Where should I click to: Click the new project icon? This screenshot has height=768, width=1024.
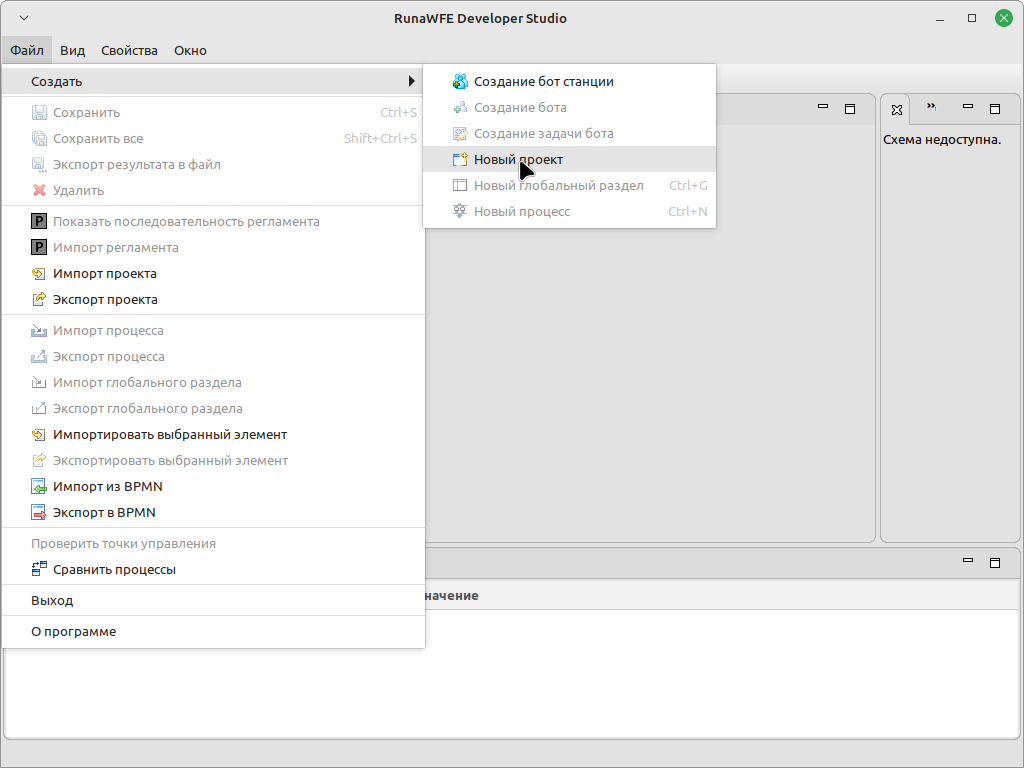pos(460,159)
